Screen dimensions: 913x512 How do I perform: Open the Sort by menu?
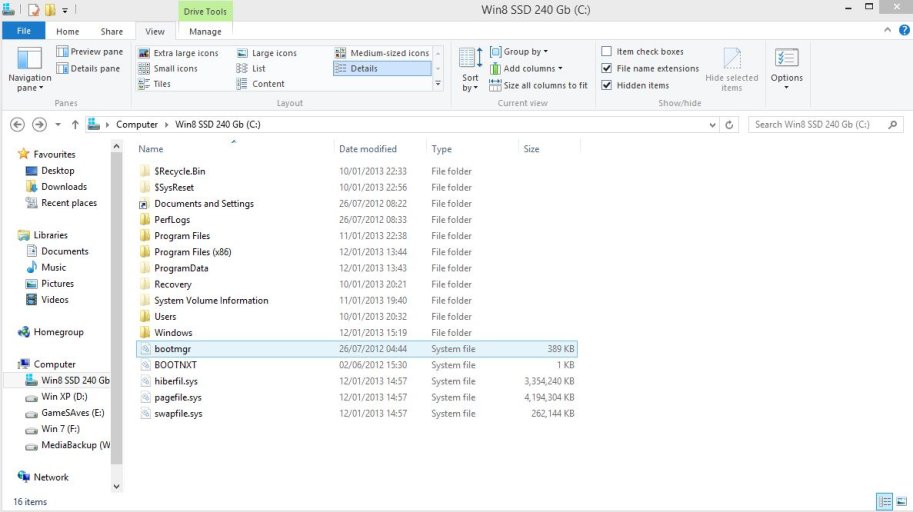pyautogui.click(x=470, y=69)
